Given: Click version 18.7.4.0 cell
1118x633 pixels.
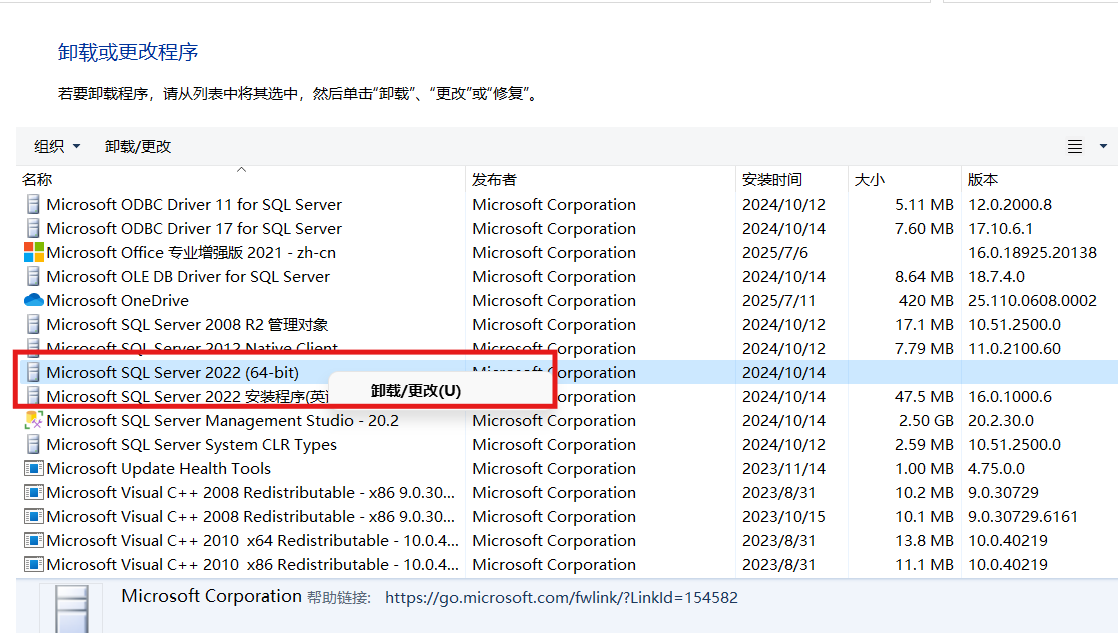Looking at the screenshot, I should click(996, 277).
